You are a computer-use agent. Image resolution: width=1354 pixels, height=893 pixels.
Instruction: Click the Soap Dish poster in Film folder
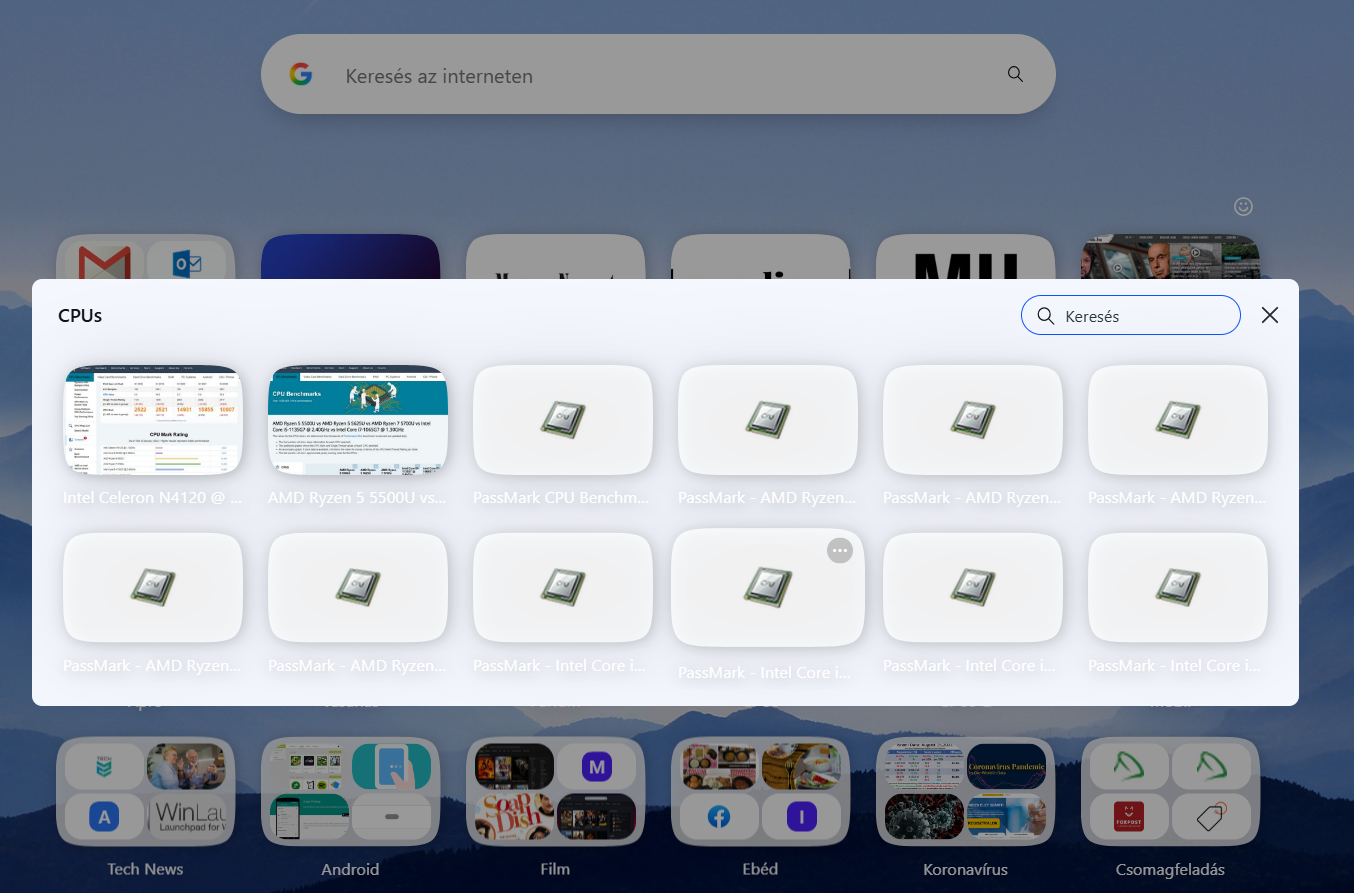(x=514, y=817)
